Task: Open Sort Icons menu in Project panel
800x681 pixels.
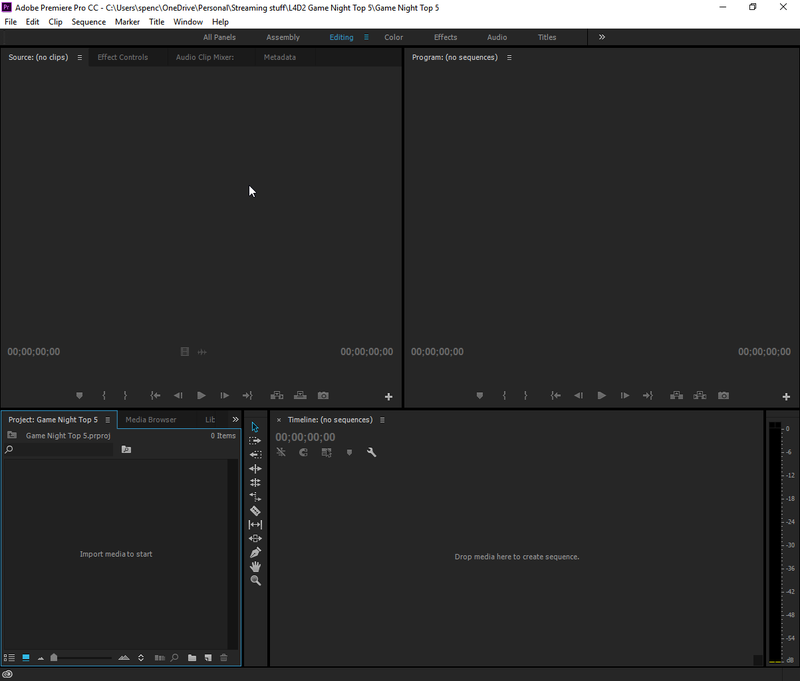Action: (141, 658)
